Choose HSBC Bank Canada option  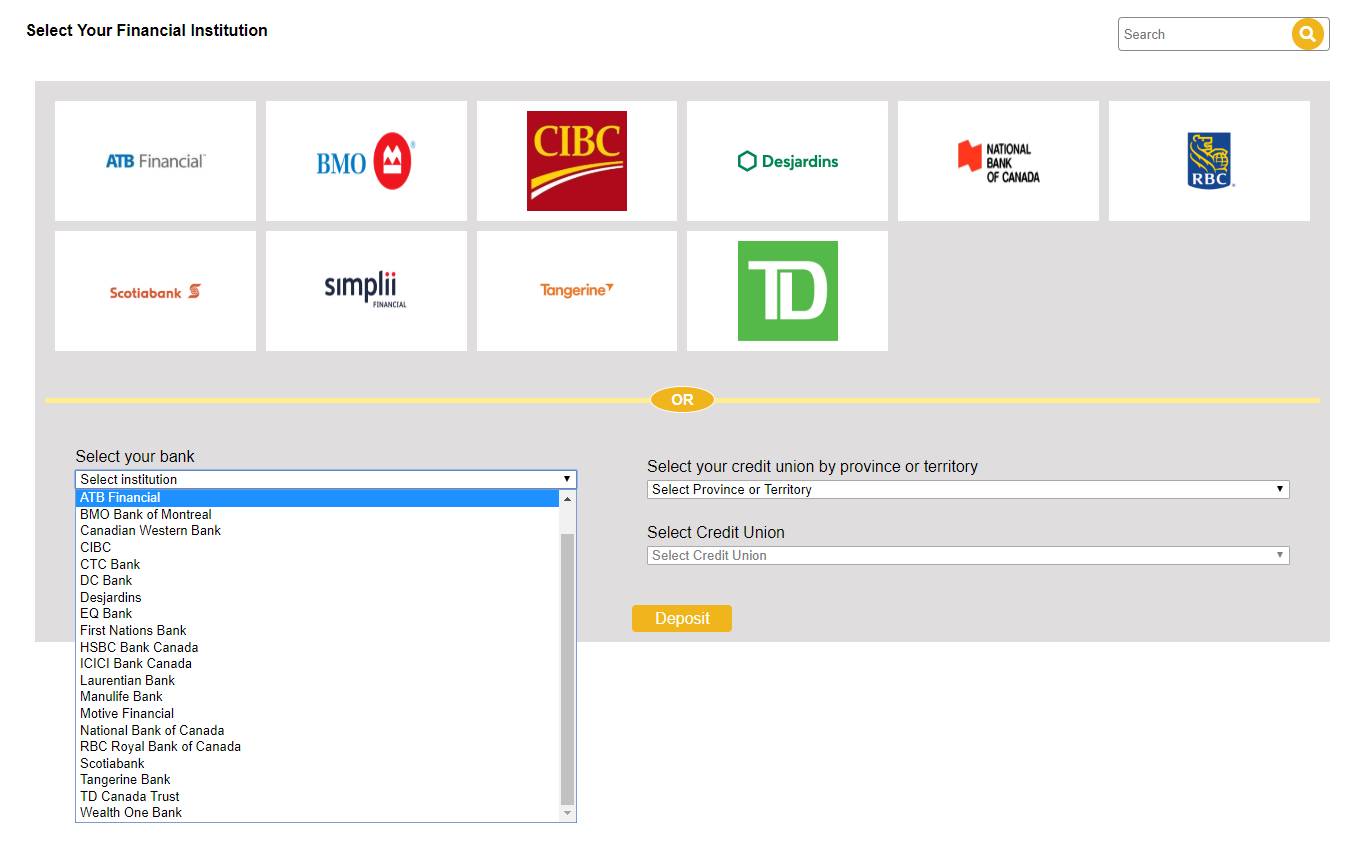click(318, 647)
